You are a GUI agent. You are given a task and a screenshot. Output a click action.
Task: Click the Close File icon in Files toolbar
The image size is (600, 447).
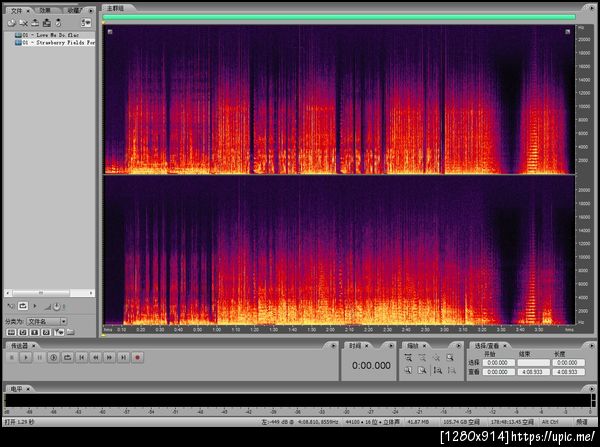[x=23, y=23]
